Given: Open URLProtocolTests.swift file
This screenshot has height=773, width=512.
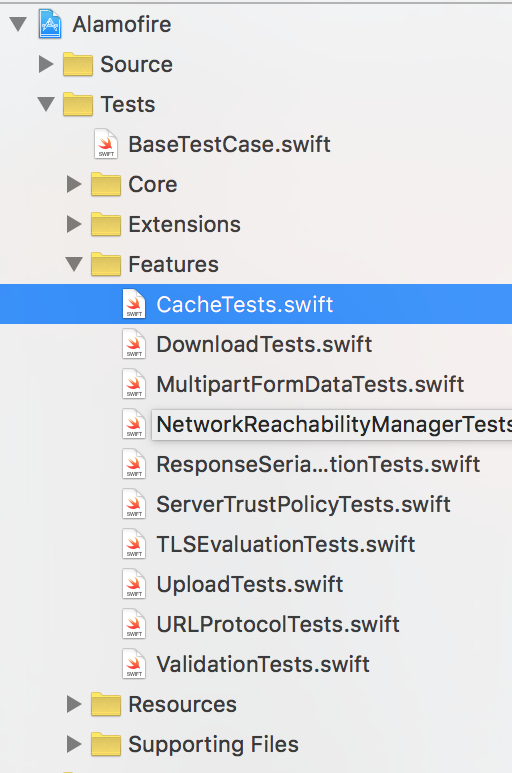Looking at the screenshot, I should tap(277, 624).
